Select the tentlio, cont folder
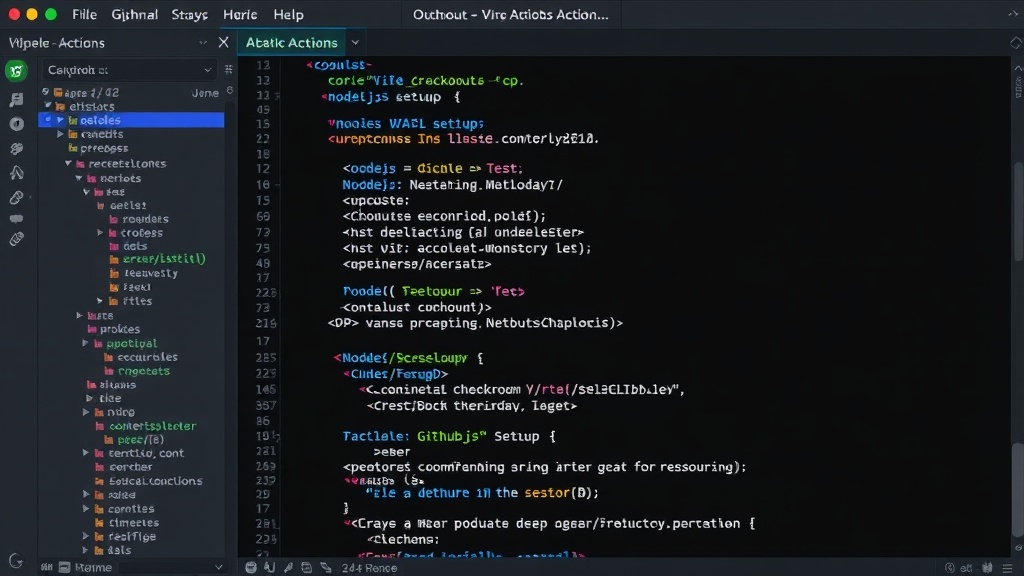The width and height of the screenshot is (1024, 576). (x=146, y=453)
